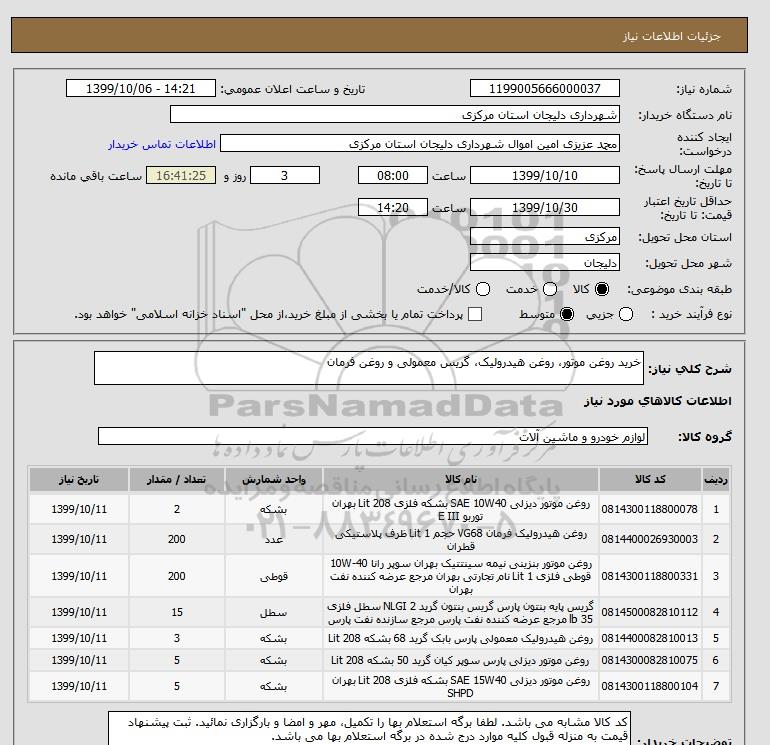Select item code 0814300118800078
This screenshot has height=745, width=770.
pyautogui.click(x=650, y=509)
